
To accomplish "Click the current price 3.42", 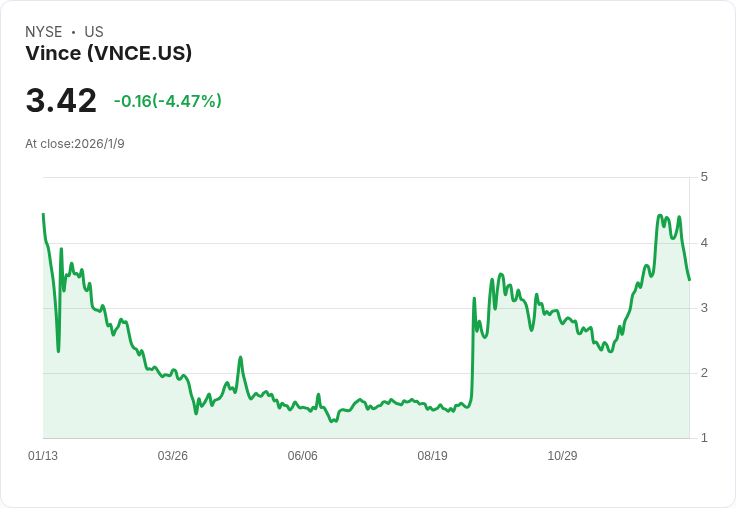I will coord(61,101).
